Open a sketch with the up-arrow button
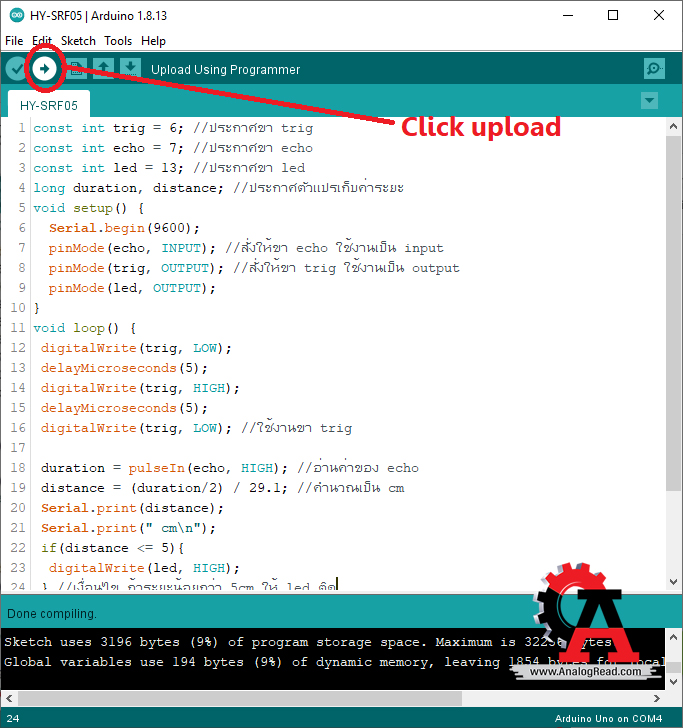The width and height of the screenshot is (683, 728). [x=103, y=69]
